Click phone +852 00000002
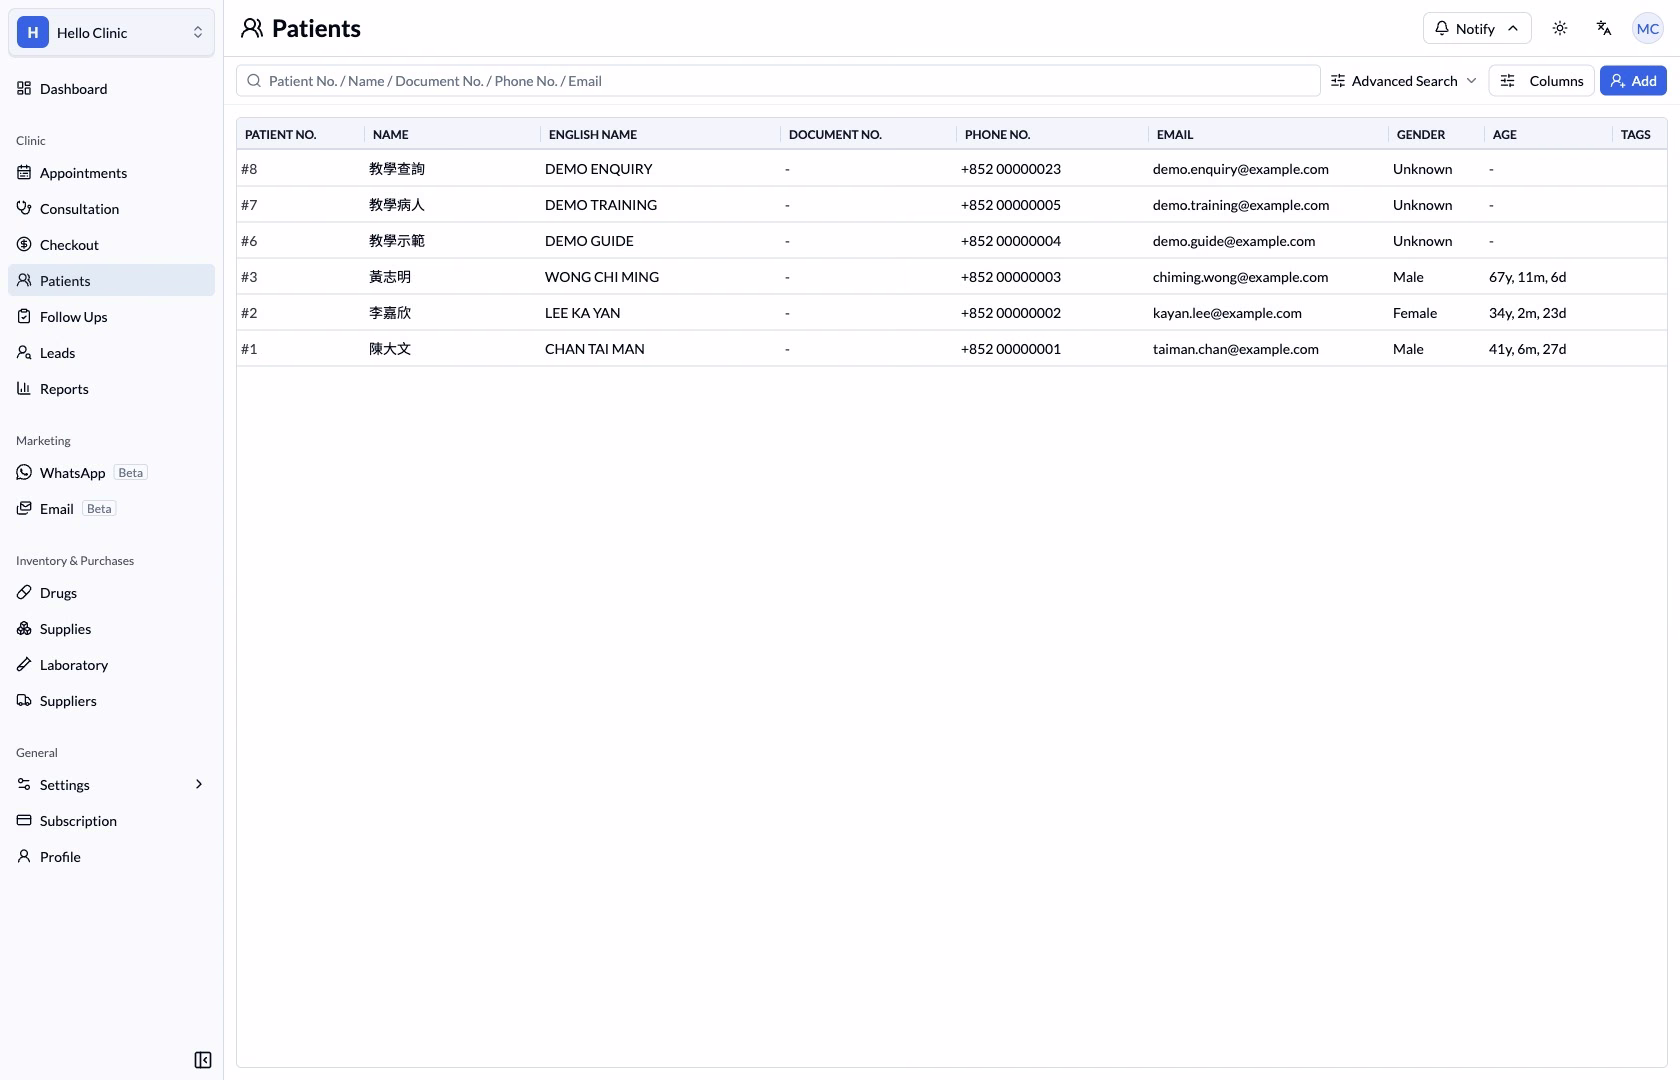The height and width of the screenshot is (1080, 1680). [x=1011, y=312]
